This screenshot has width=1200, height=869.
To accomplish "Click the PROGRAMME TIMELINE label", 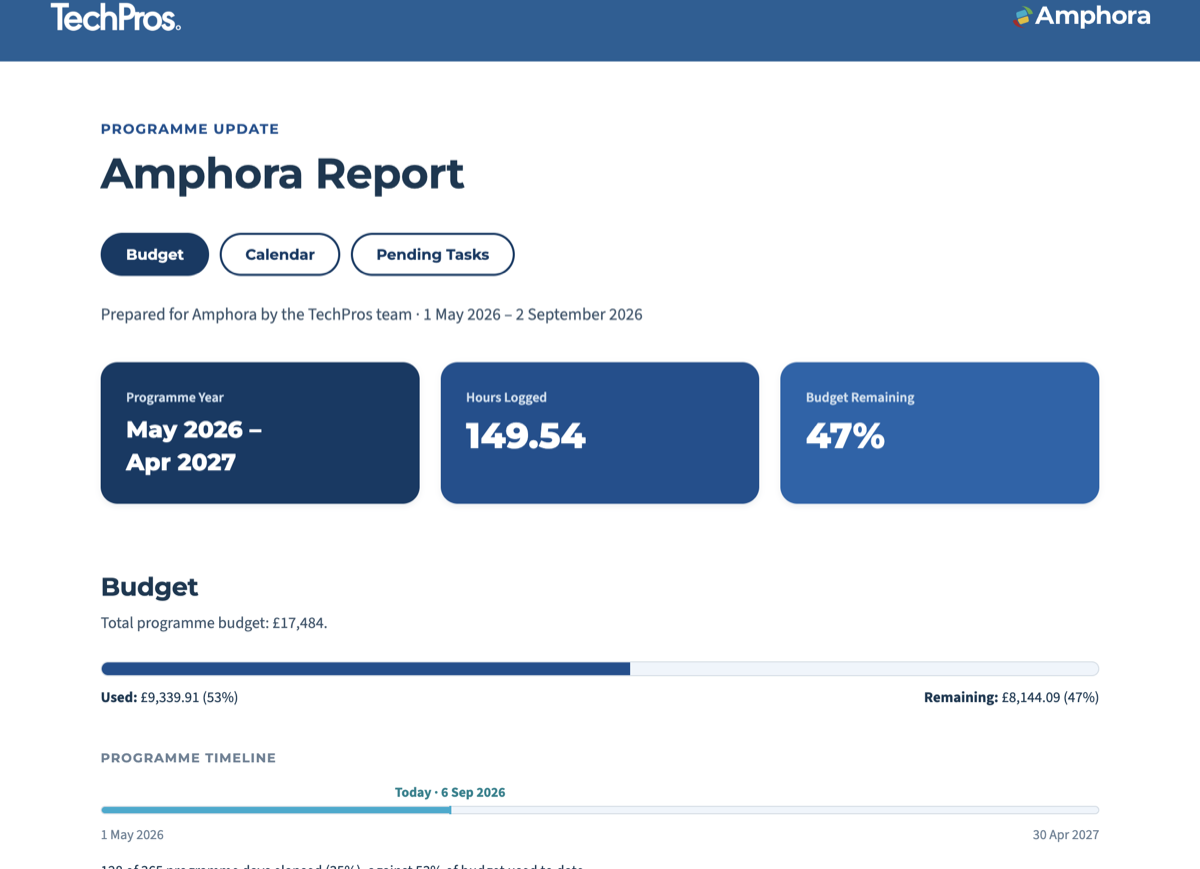I will pos(188,758).
